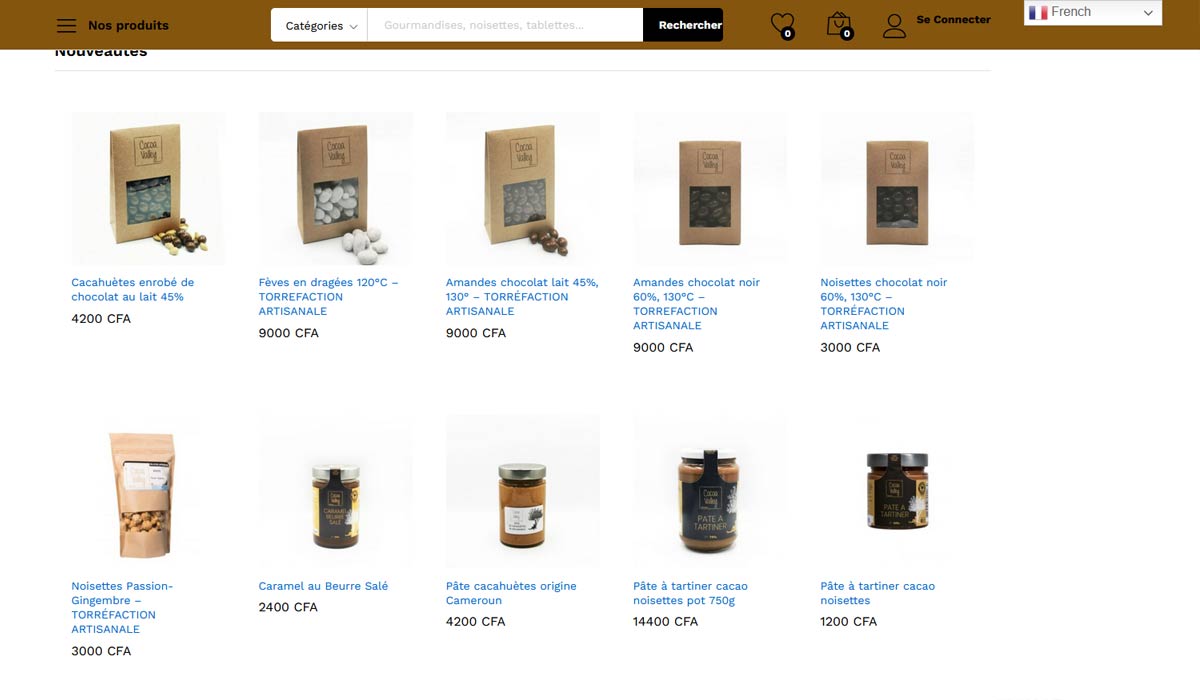Open the hamburger menu icon

66,26
